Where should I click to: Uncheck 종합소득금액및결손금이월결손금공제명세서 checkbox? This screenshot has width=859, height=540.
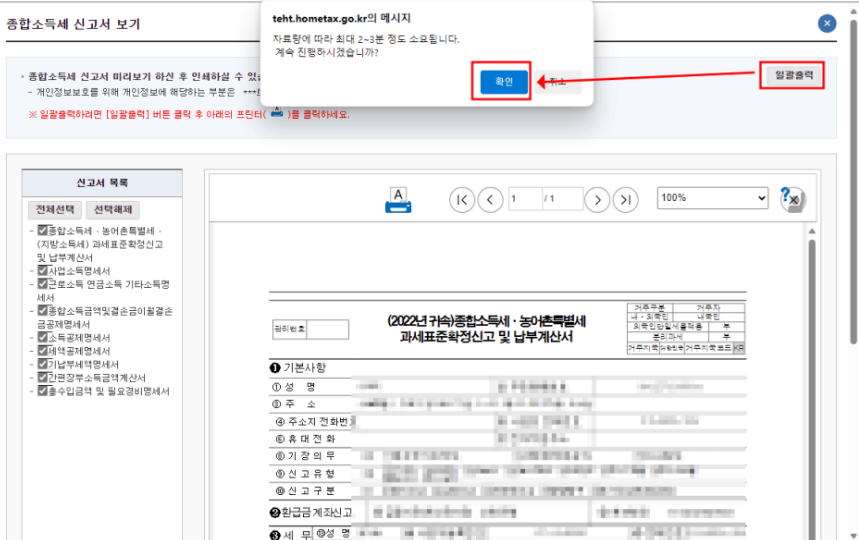pyautogui.click(x=43, y=311)
